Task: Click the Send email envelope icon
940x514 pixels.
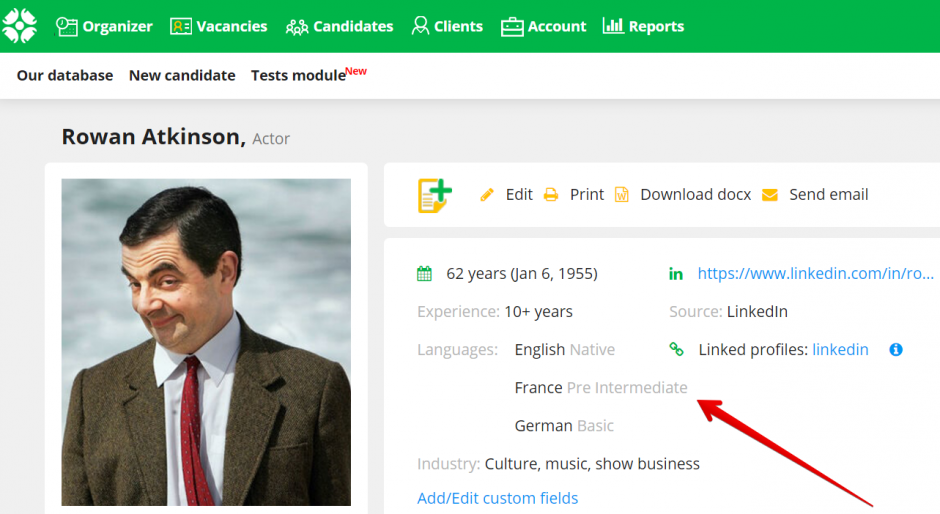Action: click(x=770, y=195)
